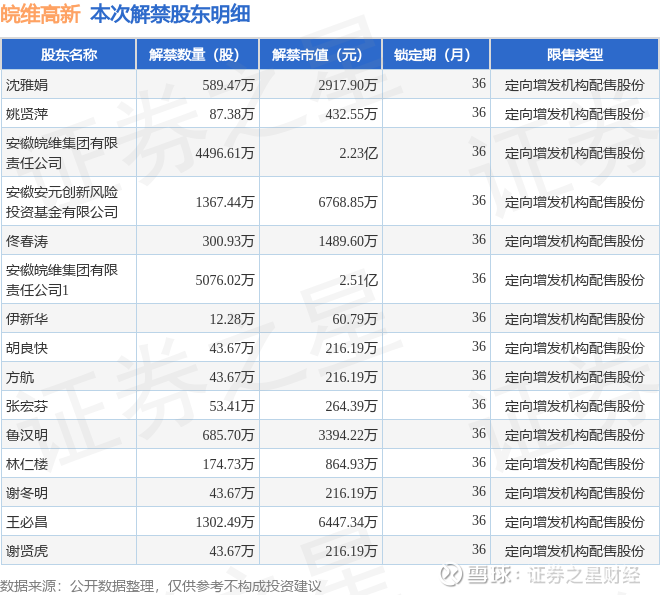Select the 佟春涛 shareholder name
The height and width of the screenshot is (595, 660).
tap(27, 241)
